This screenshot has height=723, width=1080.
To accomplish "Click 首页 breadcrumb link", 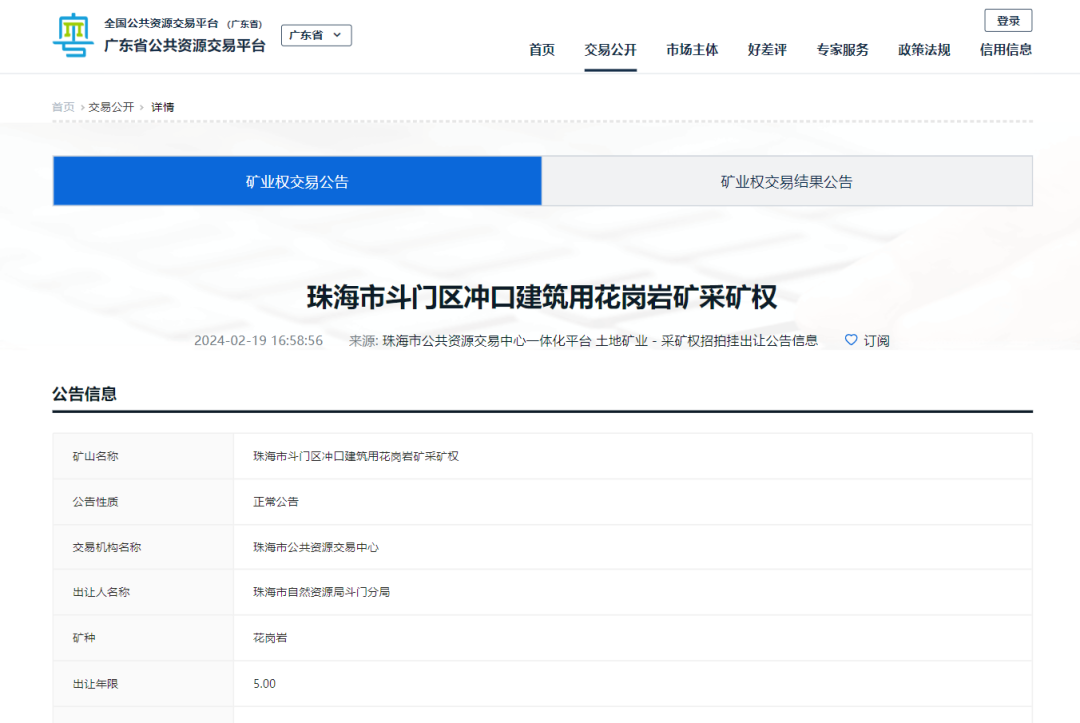I will [63, 107].
